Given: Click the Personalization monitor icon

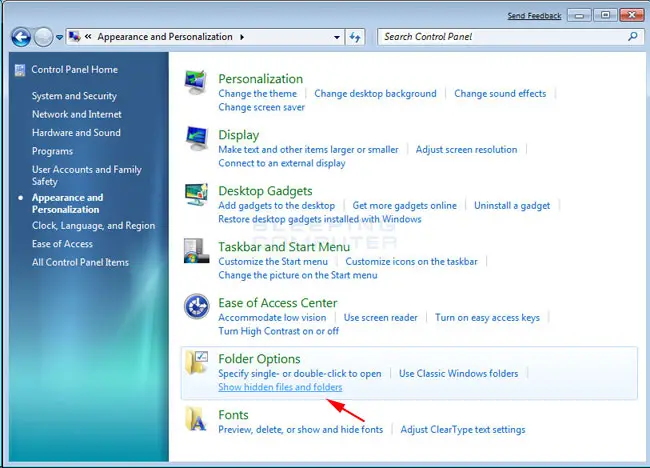Looking at the screenshot, I should pos(196,82).
